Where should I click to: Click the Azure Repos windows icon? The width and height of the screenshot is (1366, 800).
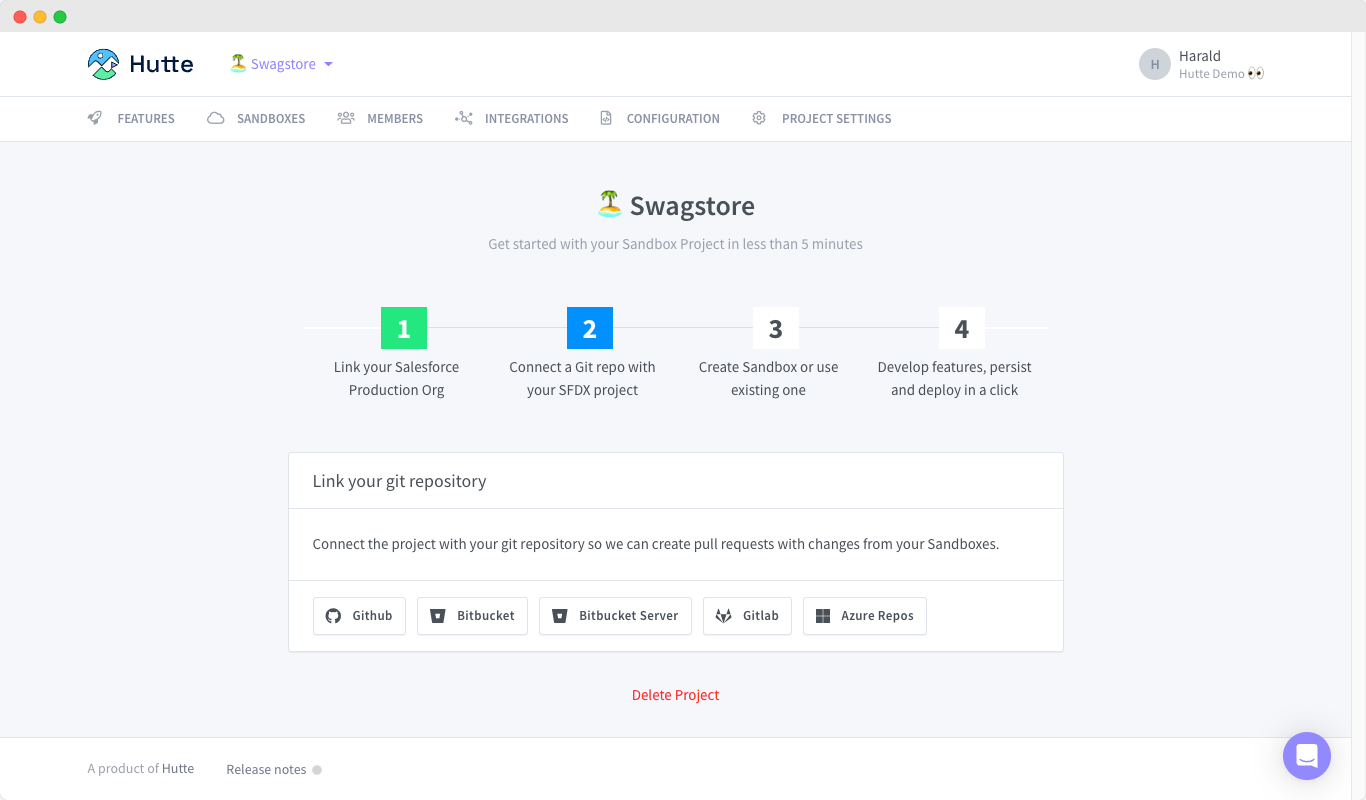click(823, 616)
